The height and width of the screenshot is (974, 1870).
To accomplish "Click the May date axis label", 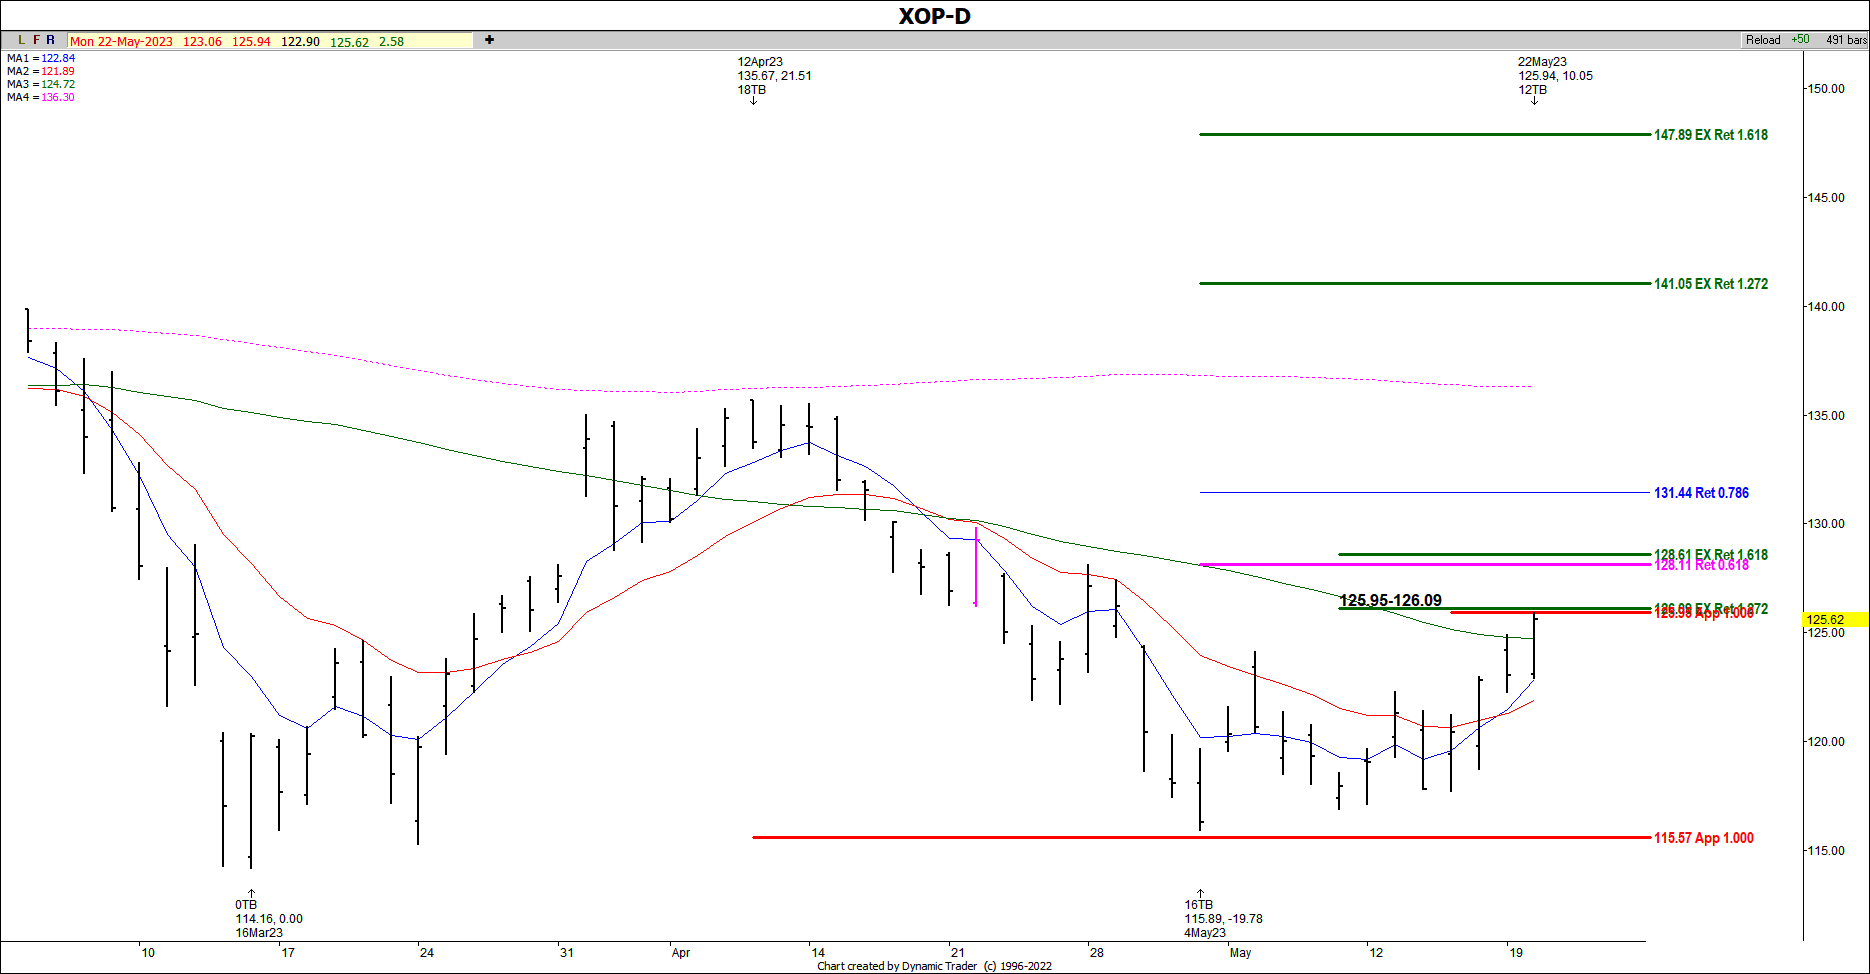I will click(1240, 953).
